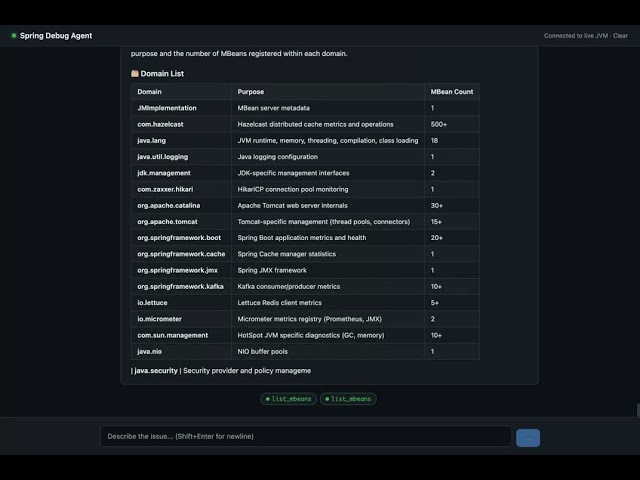Click 'HotSpot JVM specific diagnostics' cell

pyautogui.click(x=328, y=335)
